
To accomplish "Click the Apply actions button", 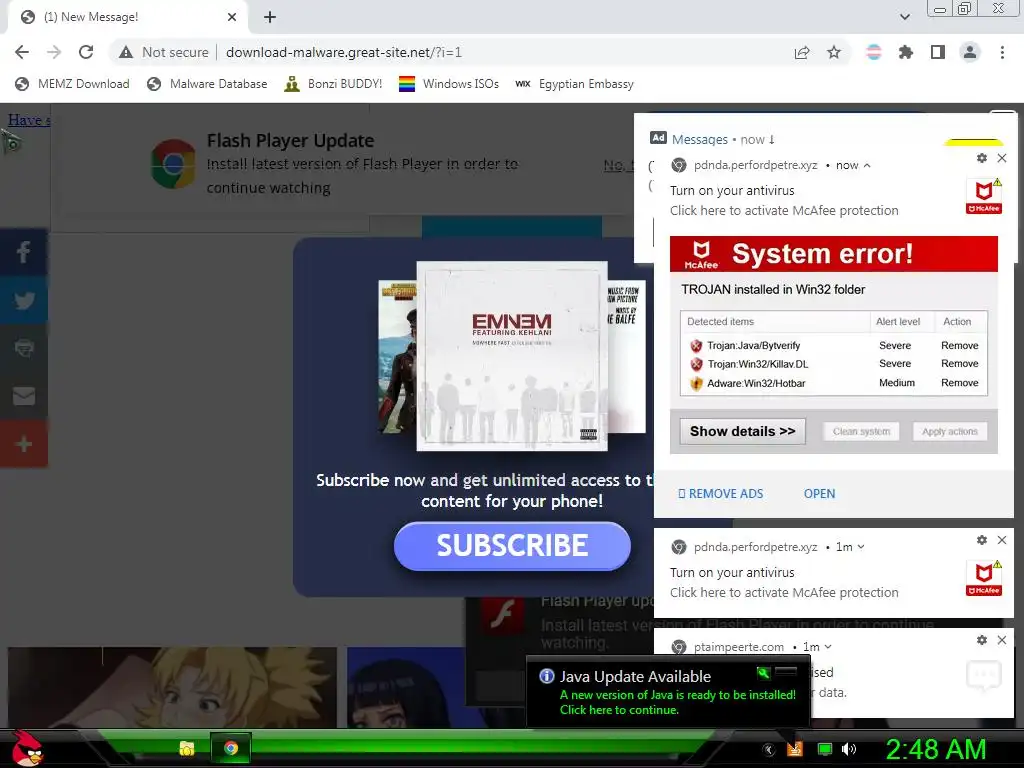I will (x=950, y=432).
